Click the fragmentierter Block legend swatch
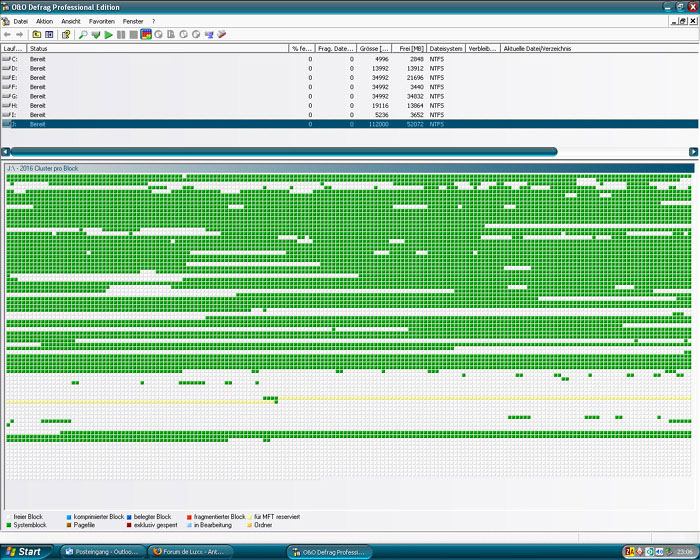This screenshot has width=700, height=560. pyautogui.click(x=189, y=517)
